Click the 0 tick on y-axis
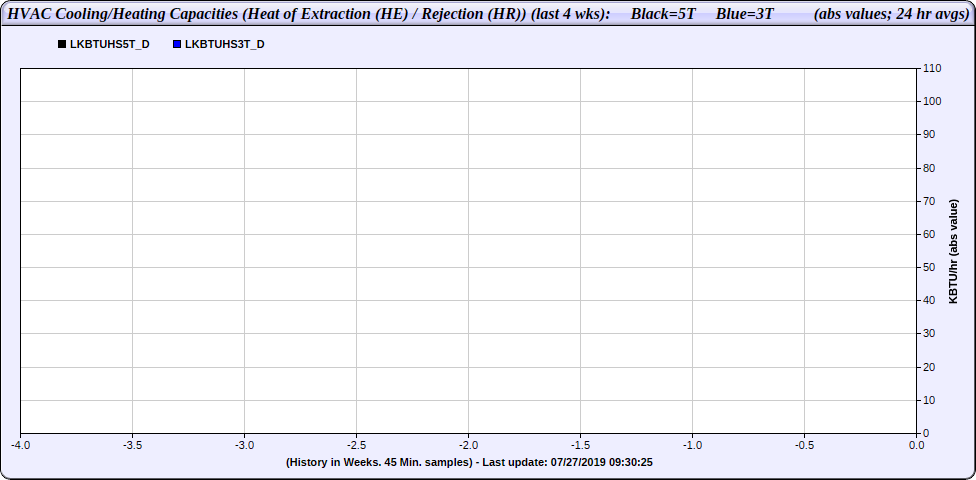Image resolution: width=976 pixels, height=480 pixels. pos(925,433)
